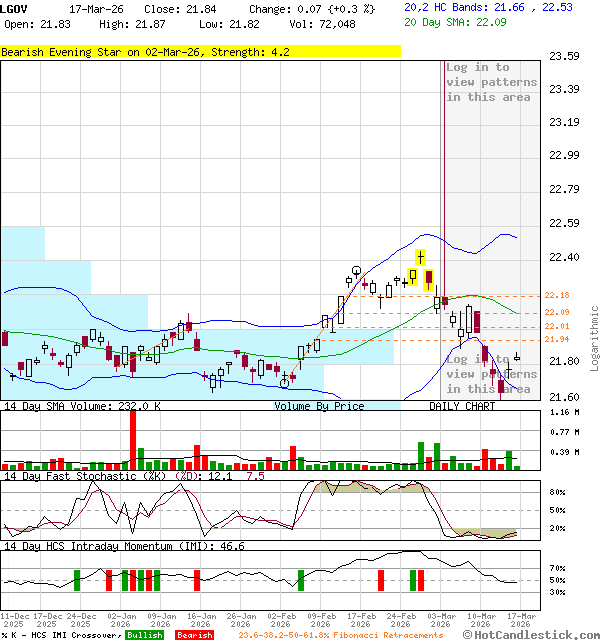Click the lower 'Log in to view patterns' notice
Viewport: 600px width, 640px height.
pos(491,374)
